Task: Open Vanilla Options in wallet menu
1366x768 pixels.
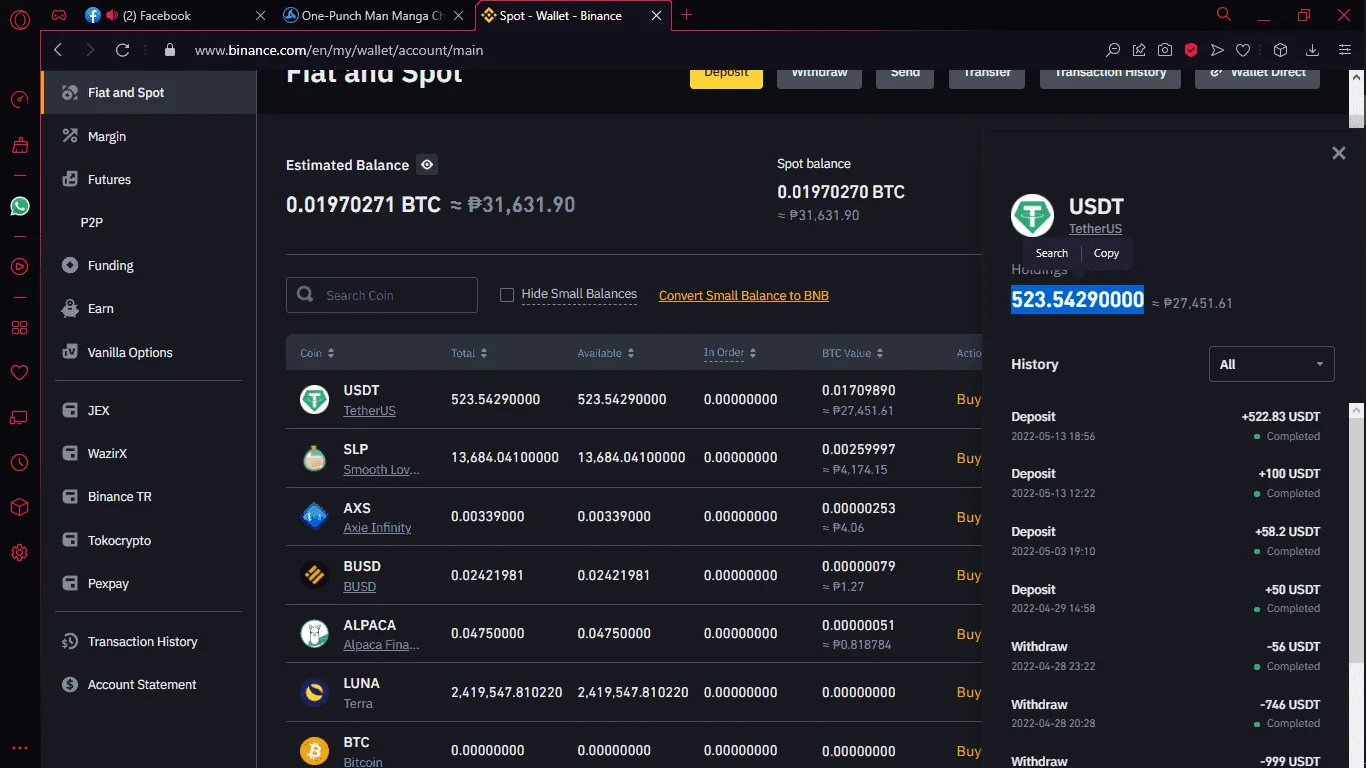Action: click(x=149, y=352)
